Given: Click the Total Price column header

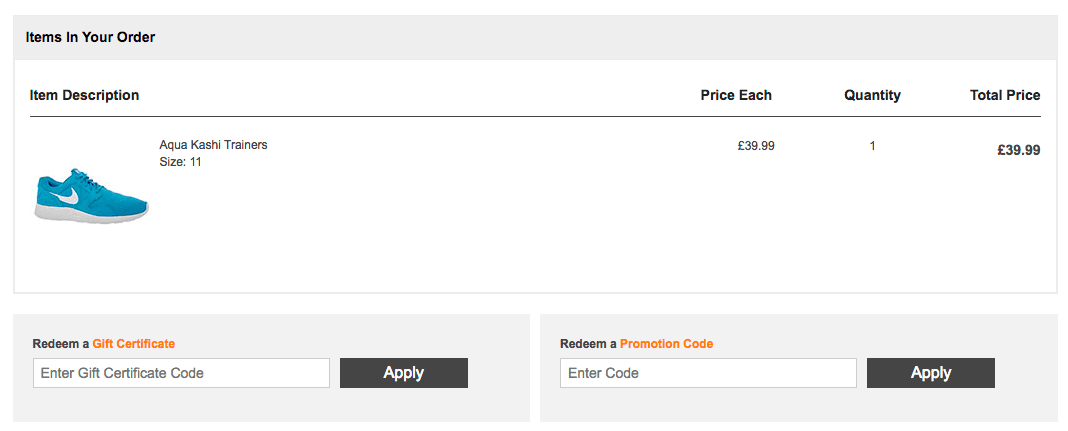Looking at the screenshot, I should (1004, 96).
